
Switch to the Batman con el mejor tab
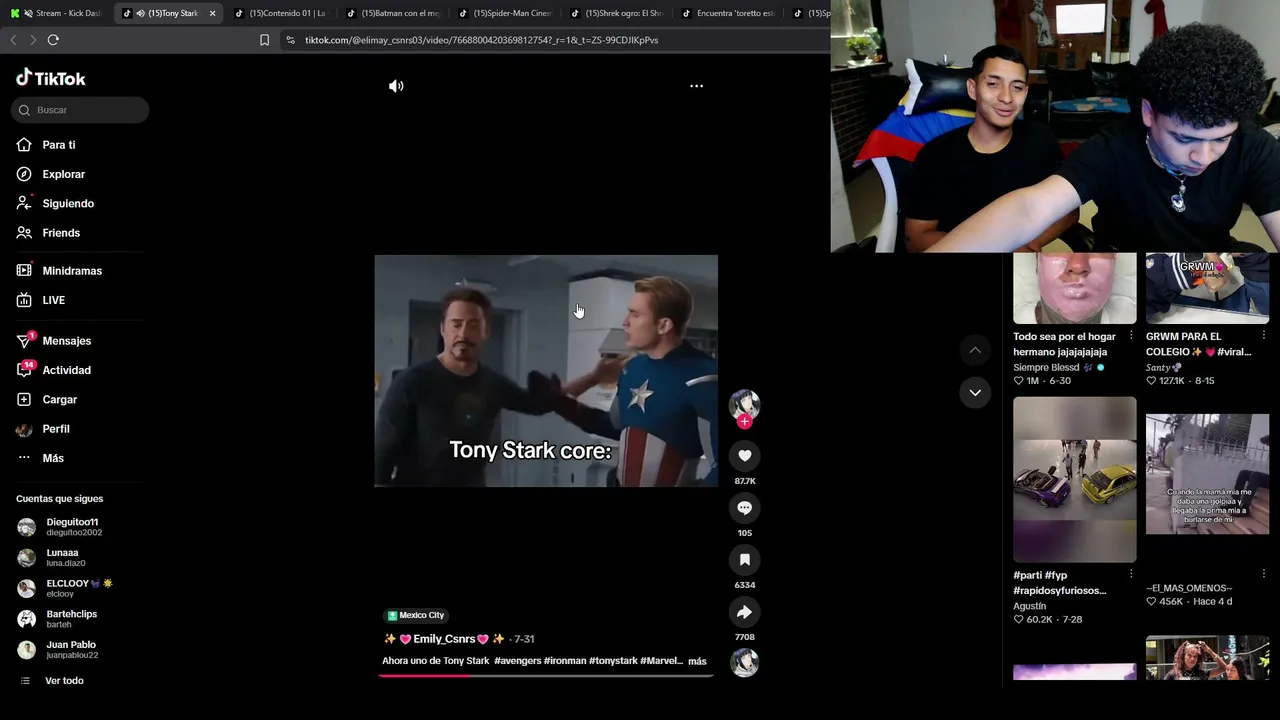pos(393,13)
